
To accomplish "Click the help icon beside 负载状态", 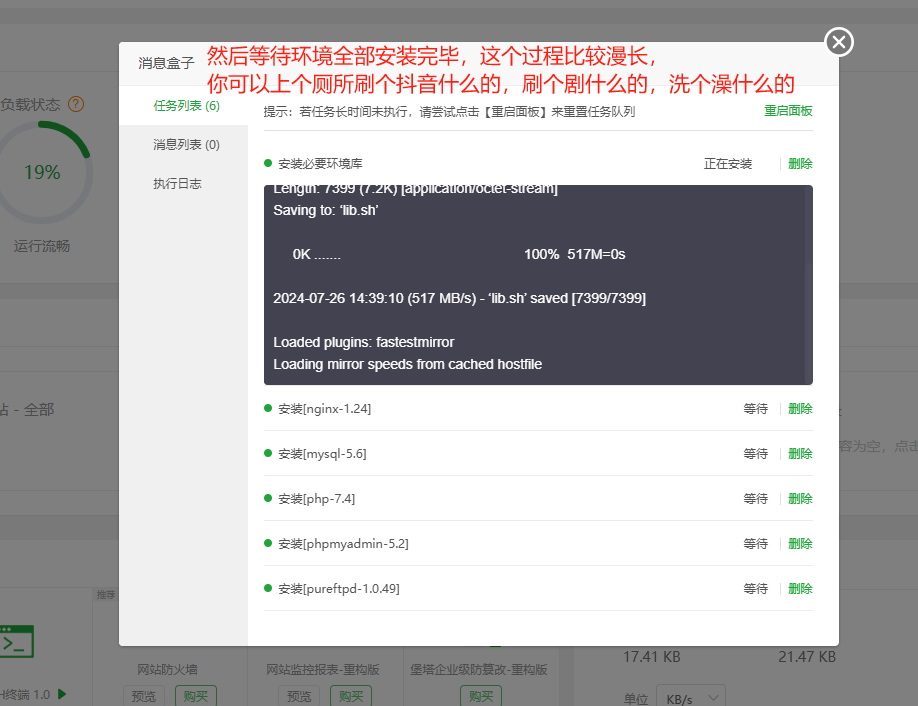I will pos(76,104).
